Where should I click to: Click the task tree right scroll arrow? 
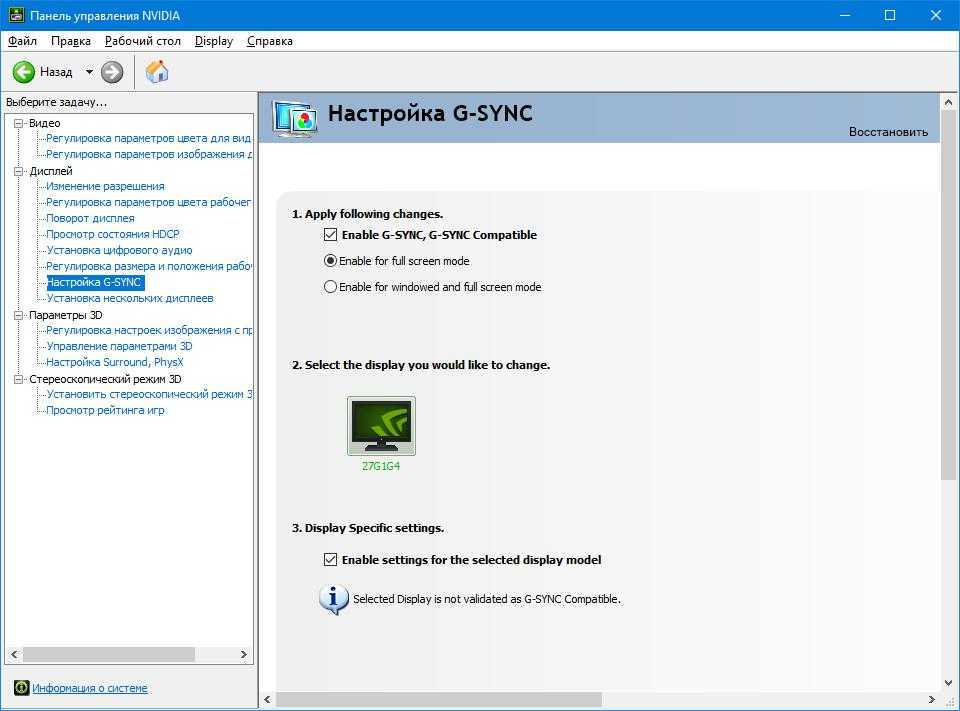coord(244,655)
